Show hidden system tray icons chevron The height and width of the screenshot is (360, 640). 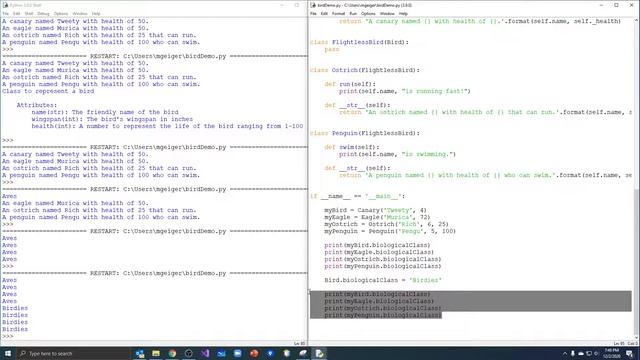click(x=565, y=353)
